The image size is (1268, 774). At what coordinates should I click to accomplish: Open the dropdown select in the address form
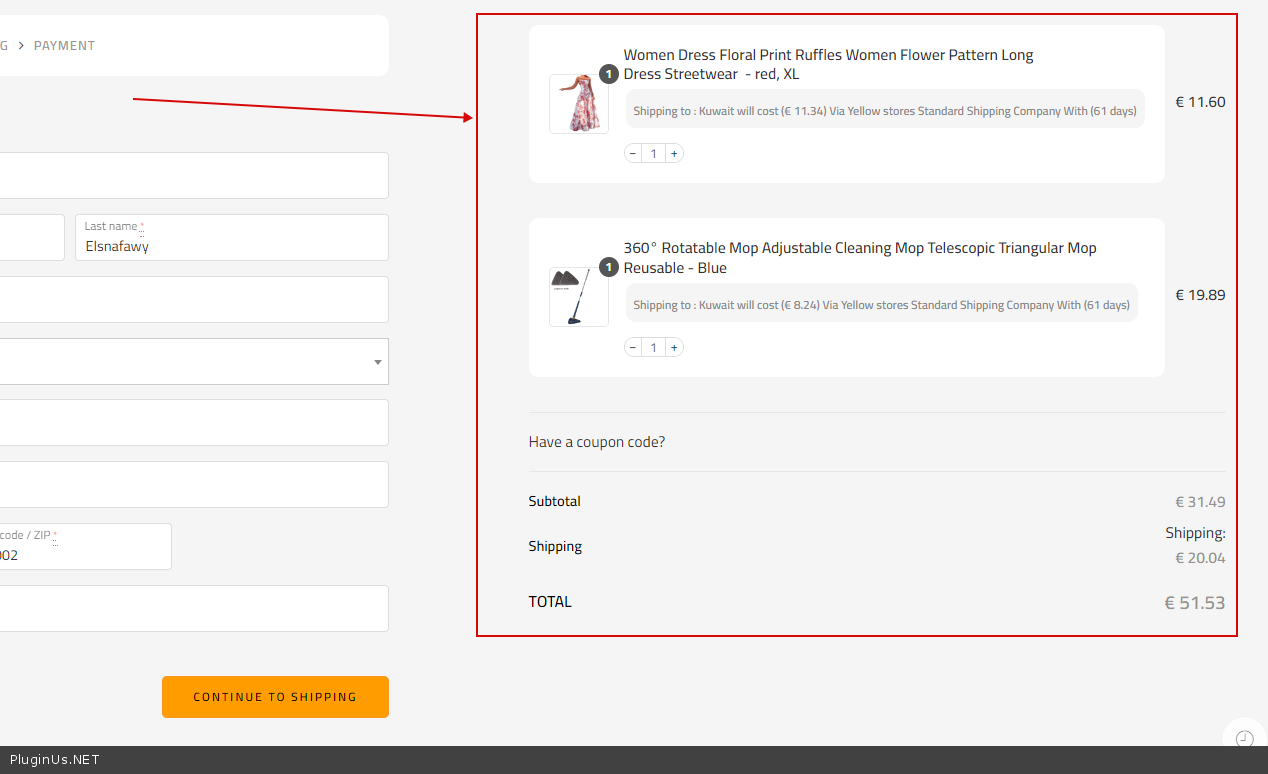190,362
